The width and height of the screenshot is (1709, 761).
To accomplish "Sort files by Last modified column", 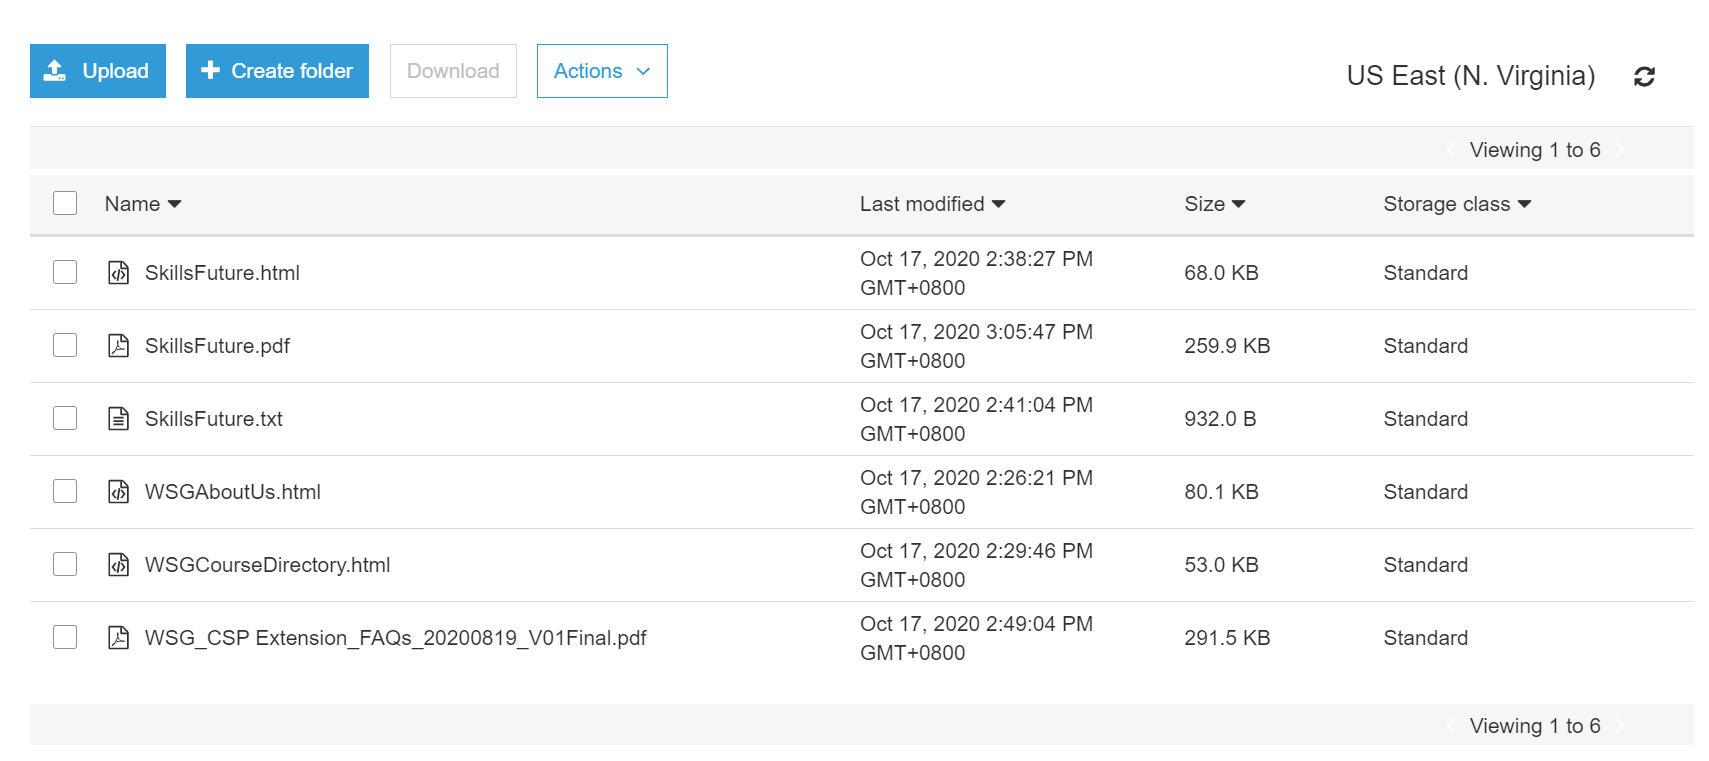I will (931, 204).
